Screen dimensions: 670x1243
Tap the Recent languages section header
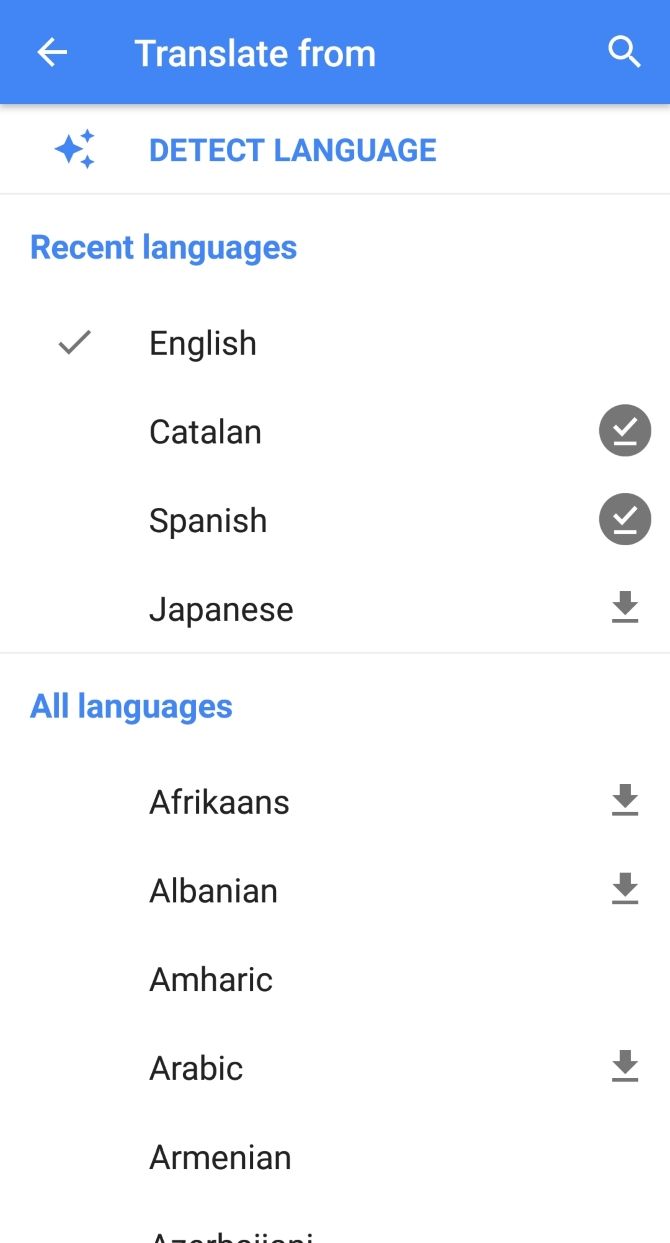click(x=163, y=247)
